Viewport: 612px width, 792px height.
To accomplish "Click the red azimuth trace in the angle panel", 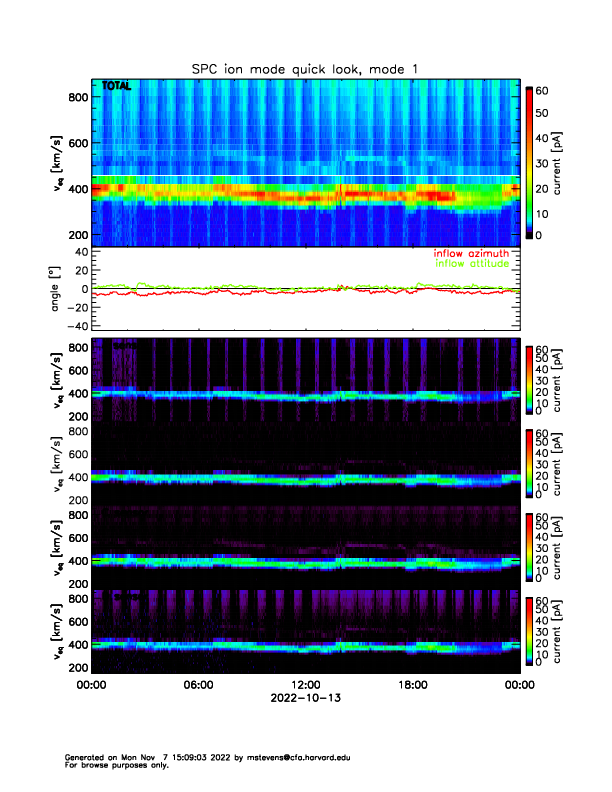I will point(200,294).
